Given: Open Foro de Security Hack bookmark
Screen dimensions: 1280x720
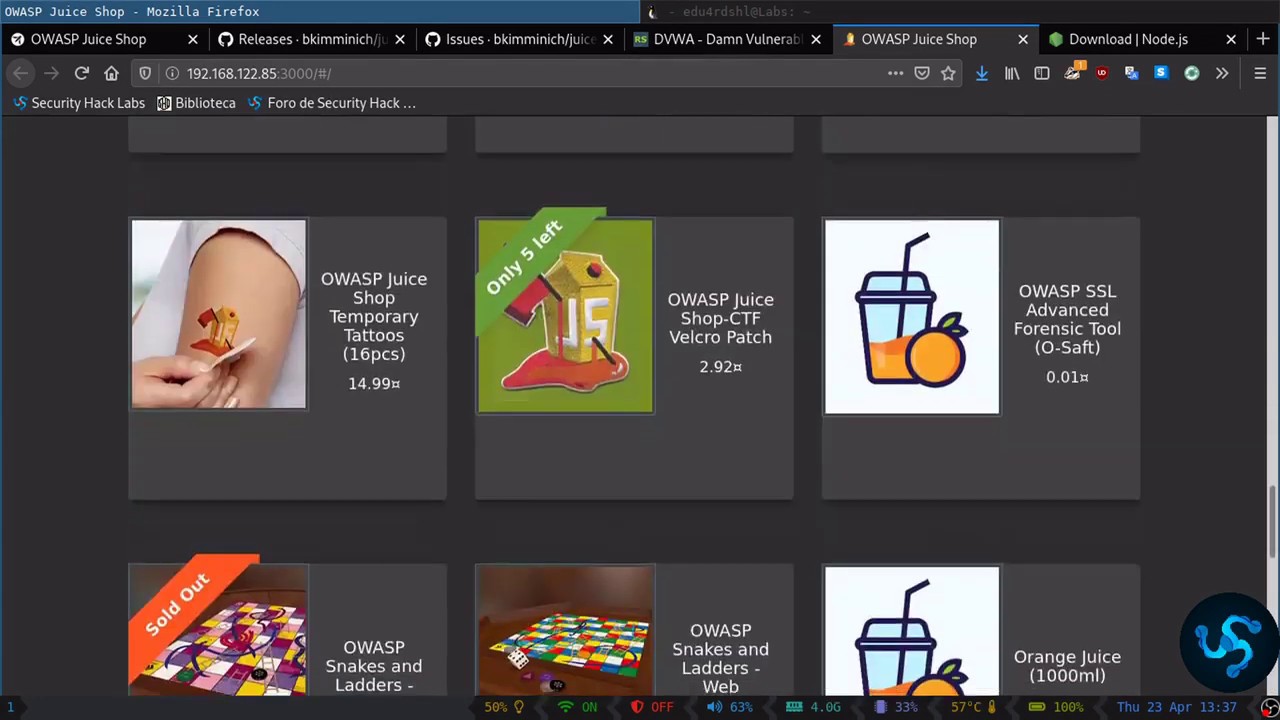Looking at the screenshot, I should click(331, 103).
